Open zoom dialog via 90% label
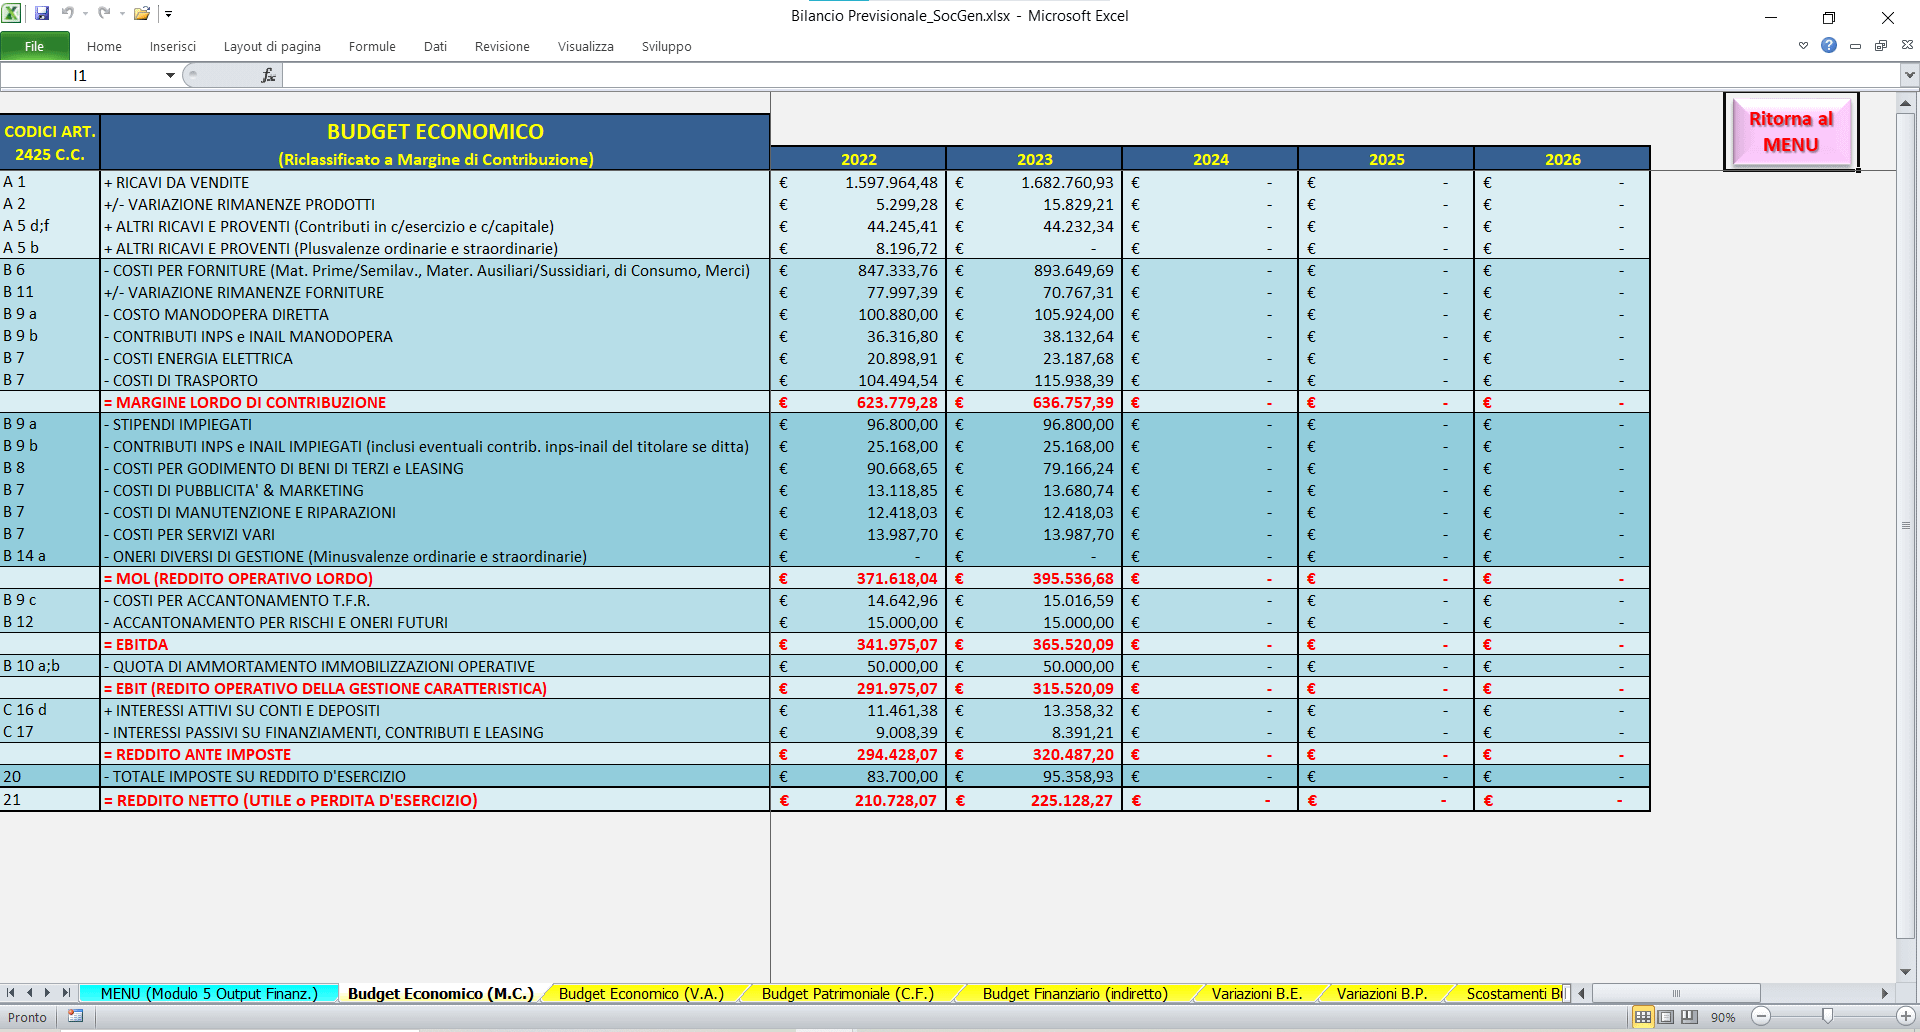Screen dimensions: 1920x1032 coord(1723,1017)
